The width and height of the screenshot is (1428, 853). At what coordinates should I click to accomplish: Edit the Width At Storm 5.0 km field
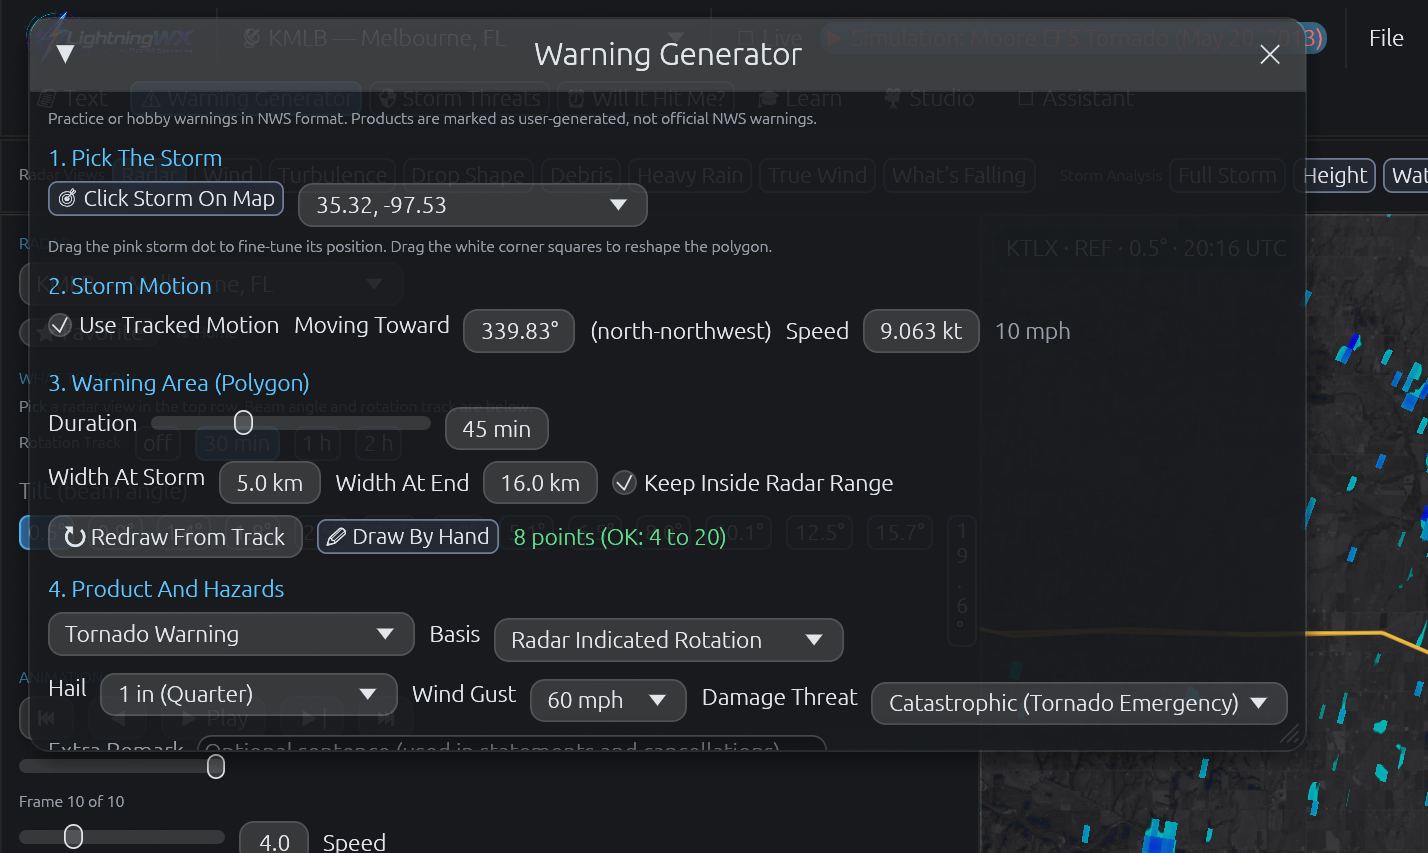coord(269,483)
